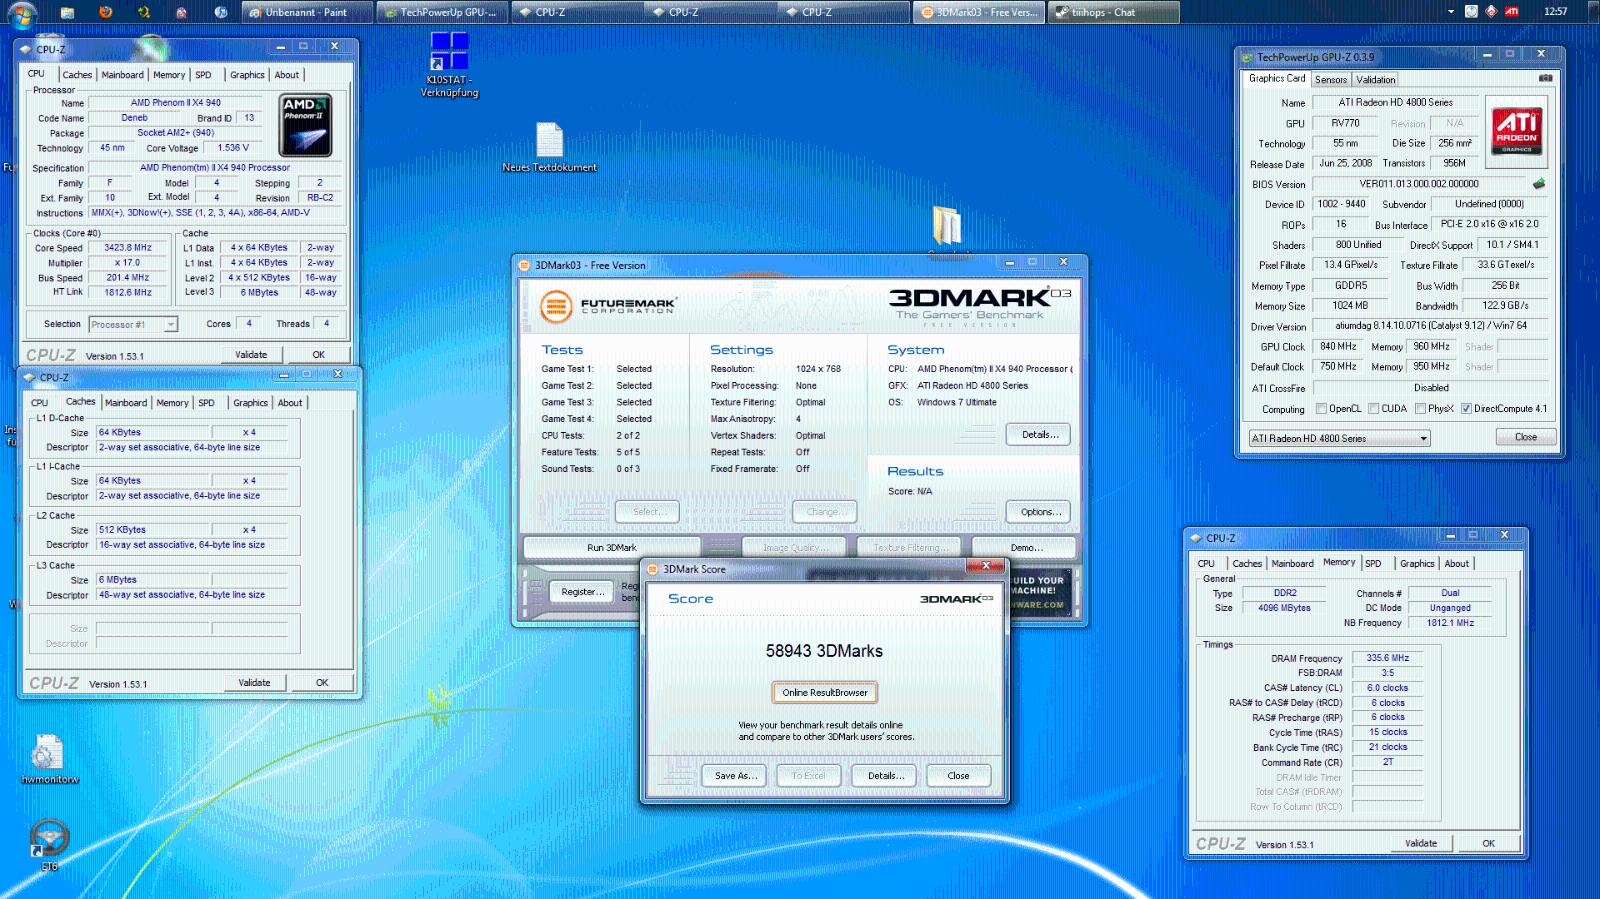Click the System Details button in 3DMark03
Image resolution: width=1600 pixels, height=899 pixels.
click(x=1039, y=435)
